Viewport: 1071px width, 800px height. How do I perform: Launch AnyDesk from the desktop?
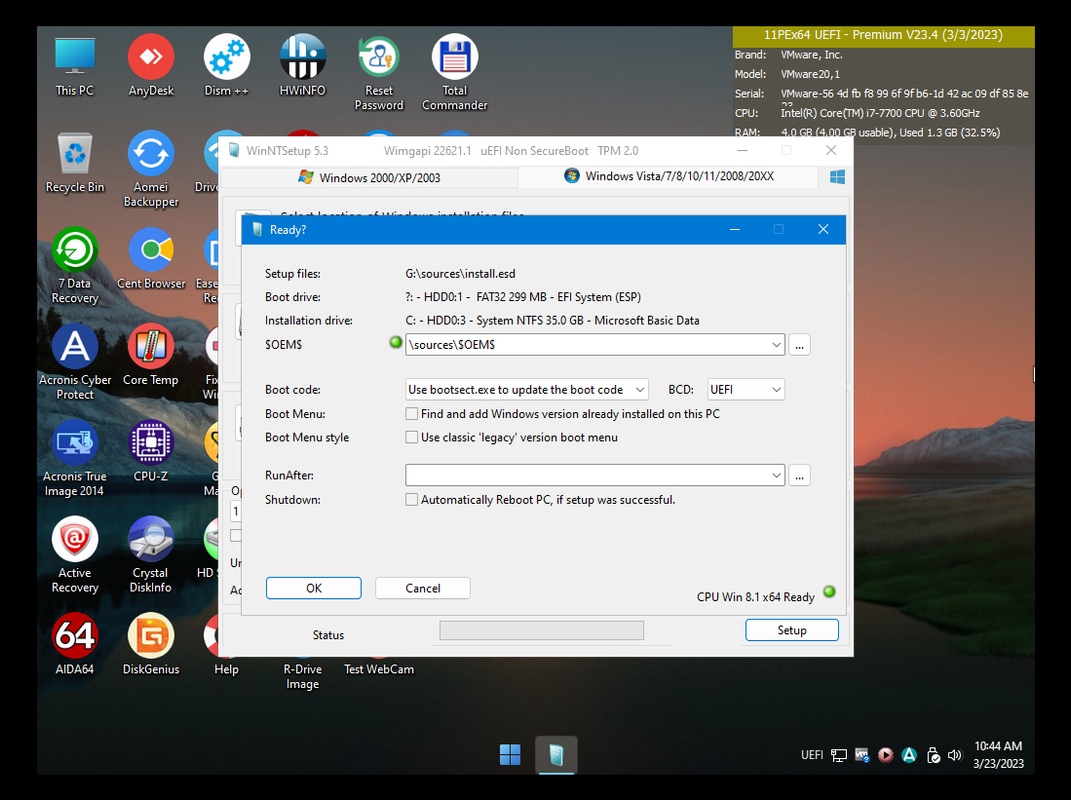(151, 66)
